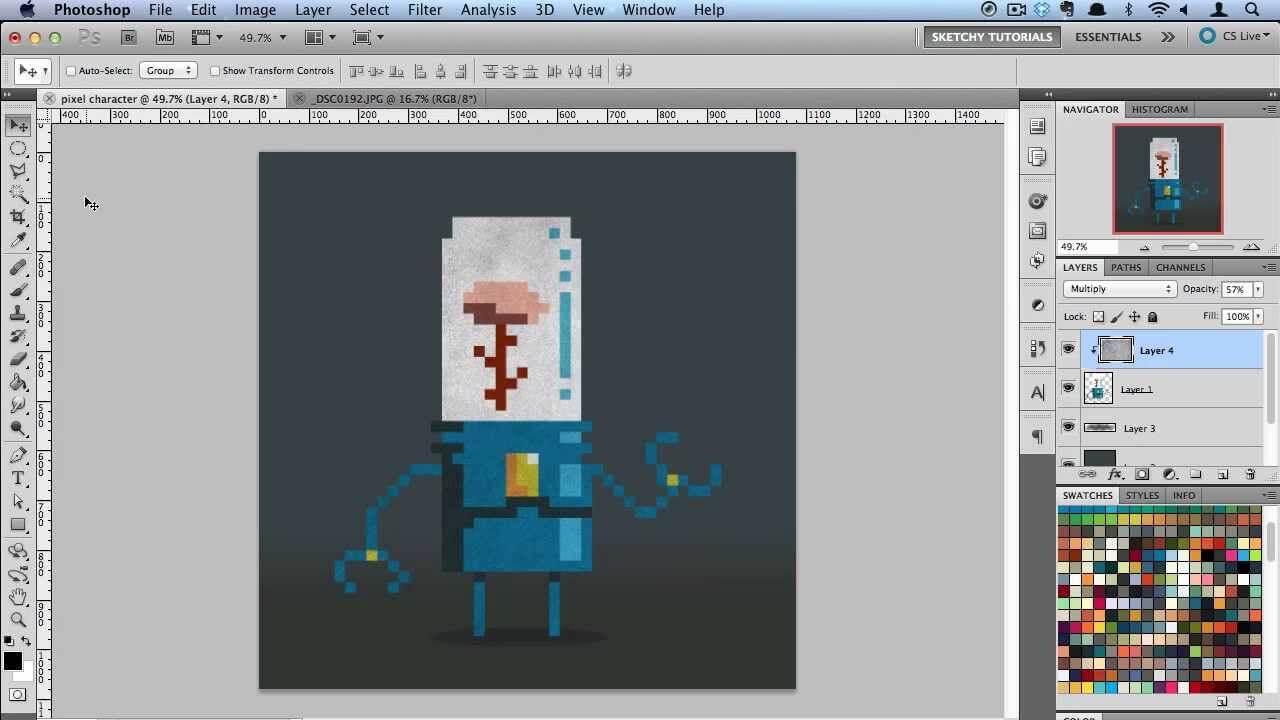
Task: Open the Filter menu
Action: click(x=425, y=9)
